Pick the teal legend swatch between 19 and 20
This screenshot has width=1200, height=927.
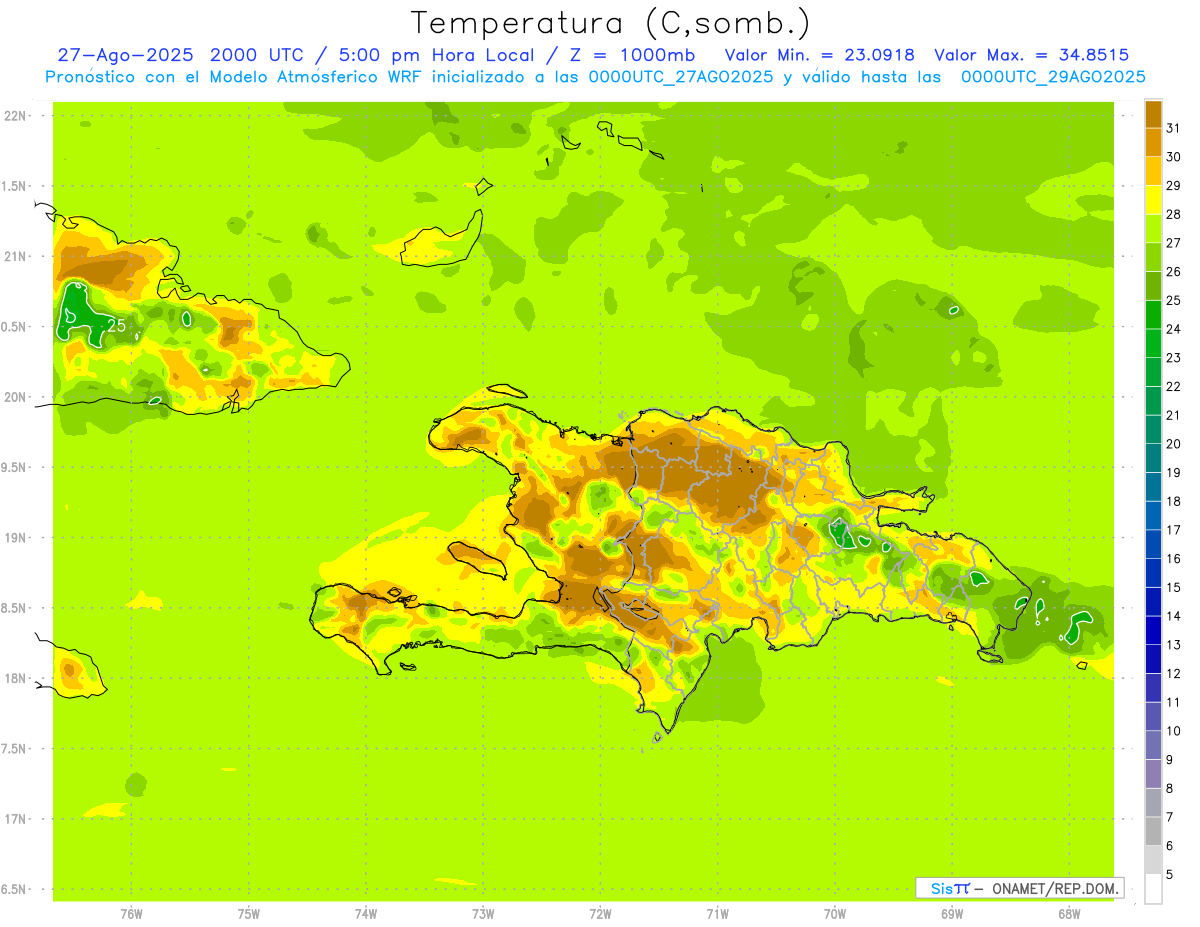tap(1153, 457)
